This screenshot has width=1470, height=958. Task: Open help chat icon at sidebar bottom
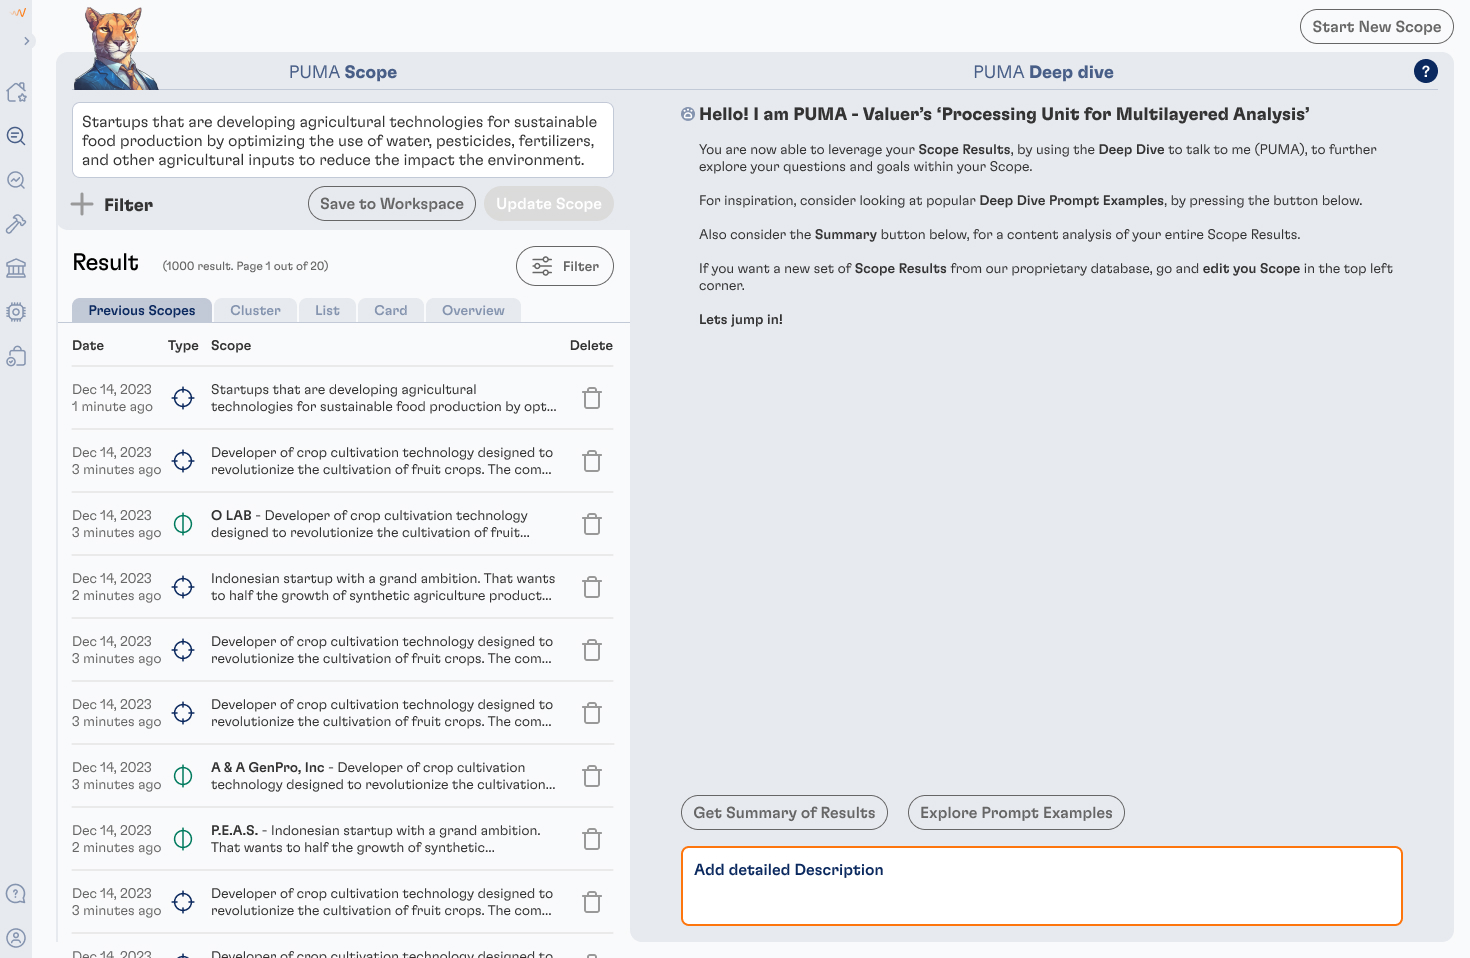(x=16, y=894)
